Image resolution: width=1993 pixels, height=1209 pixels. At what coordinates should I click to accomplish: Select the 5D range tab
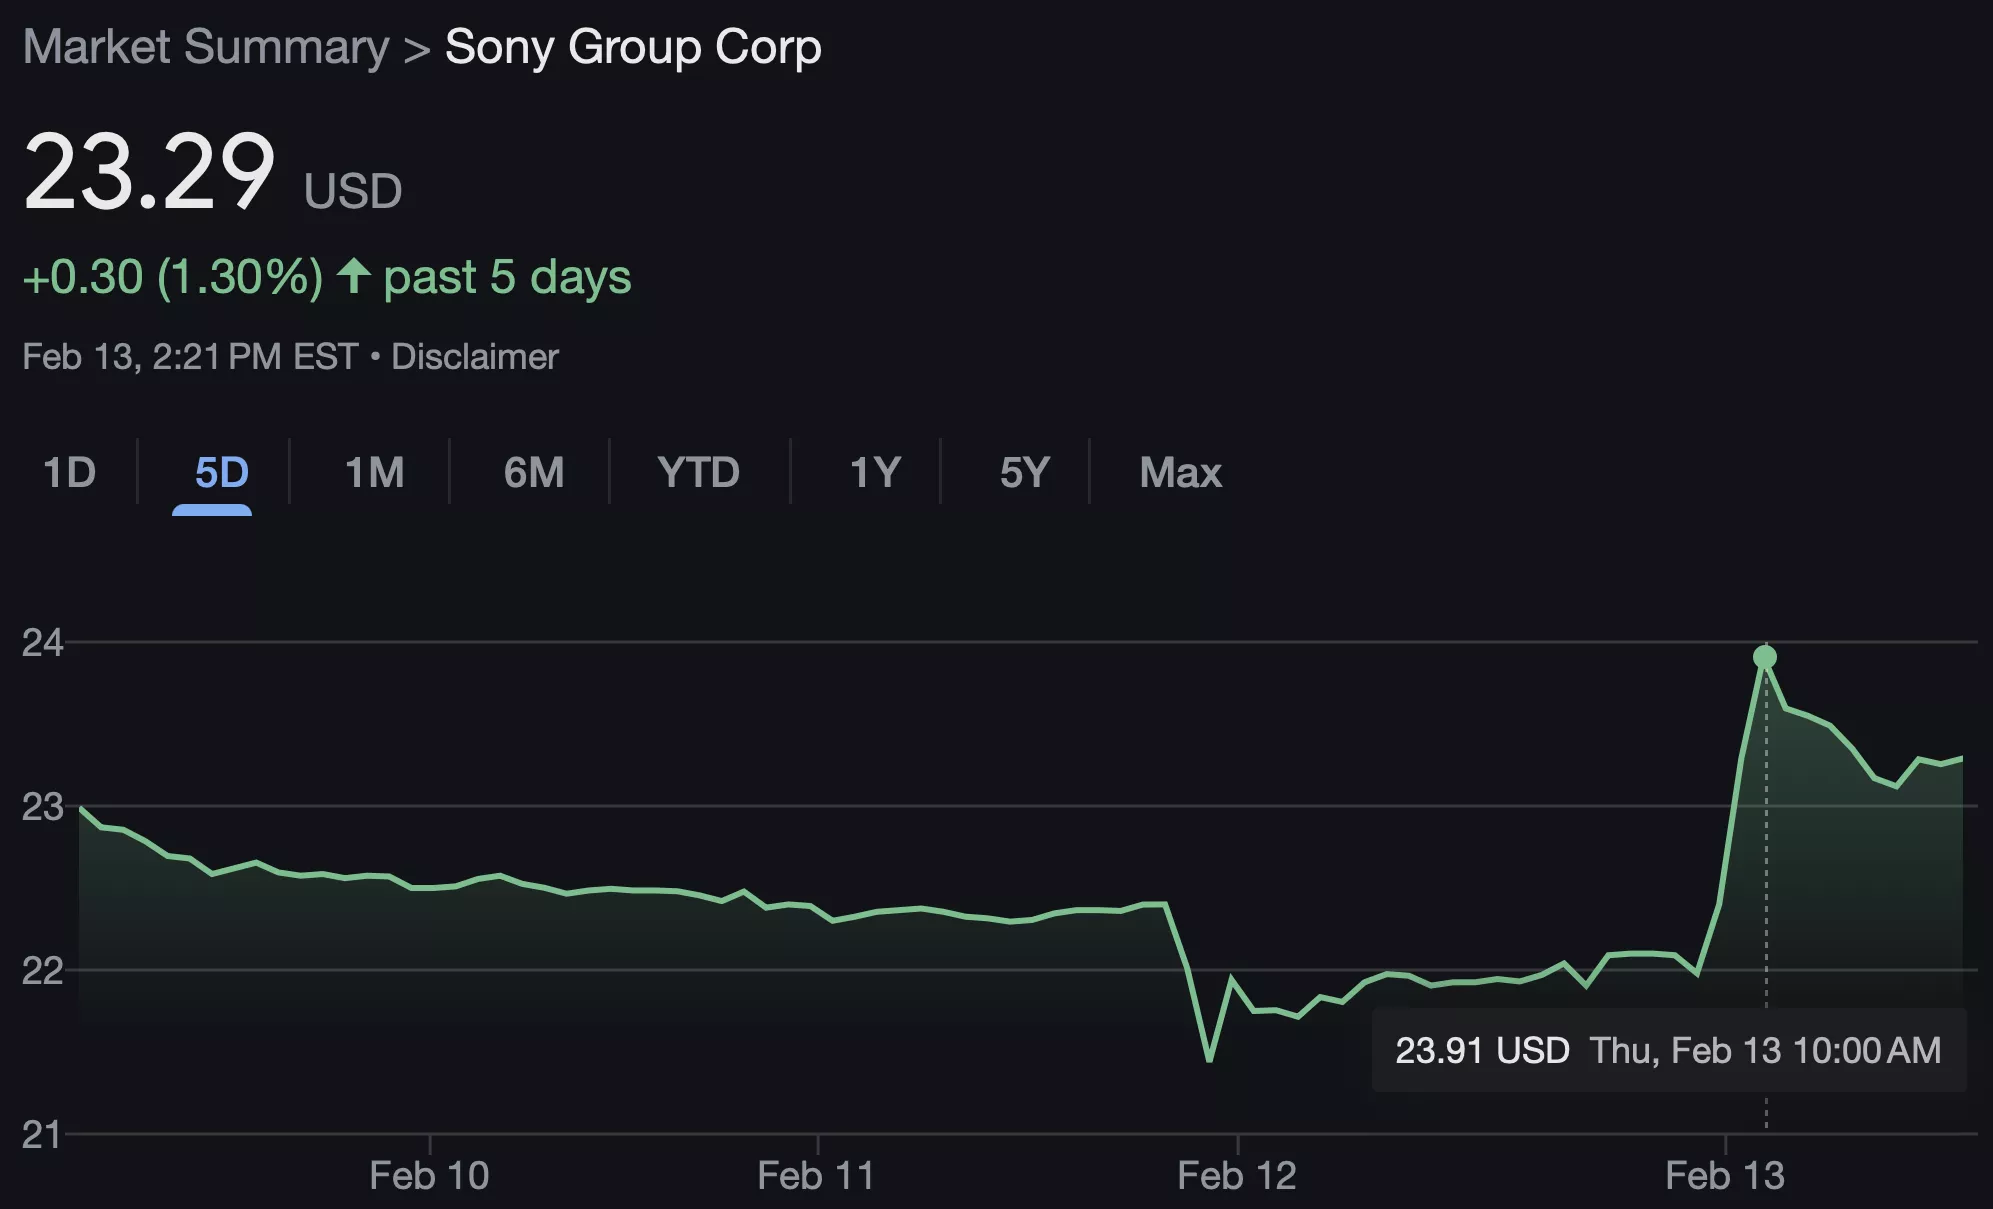(x=221, y=472)
